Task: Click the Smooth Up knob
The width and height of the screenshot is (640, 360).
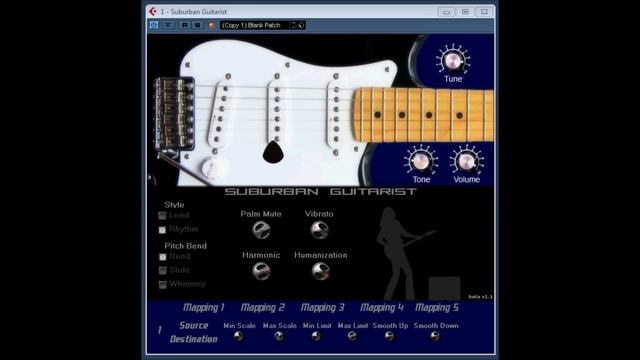Action: coord(389,336)
